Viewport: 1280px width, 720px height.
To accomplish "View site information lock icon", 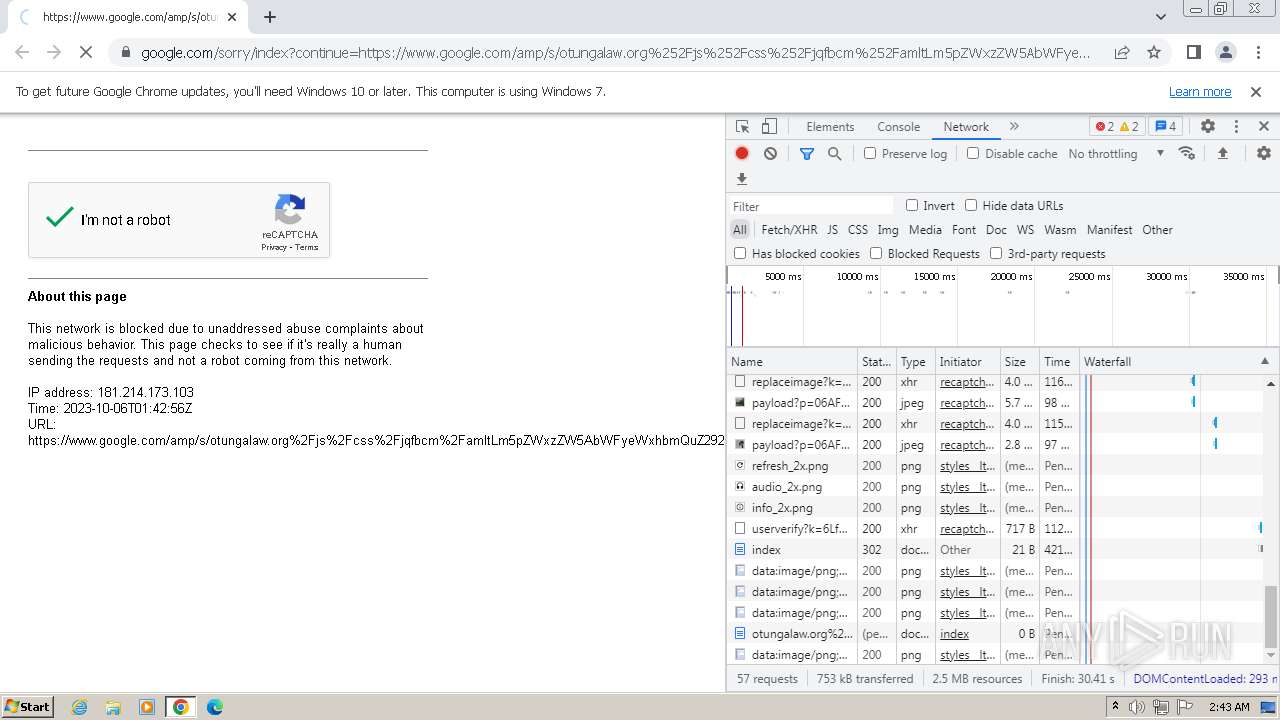I will pyautogui.click(x=125, y=53).
